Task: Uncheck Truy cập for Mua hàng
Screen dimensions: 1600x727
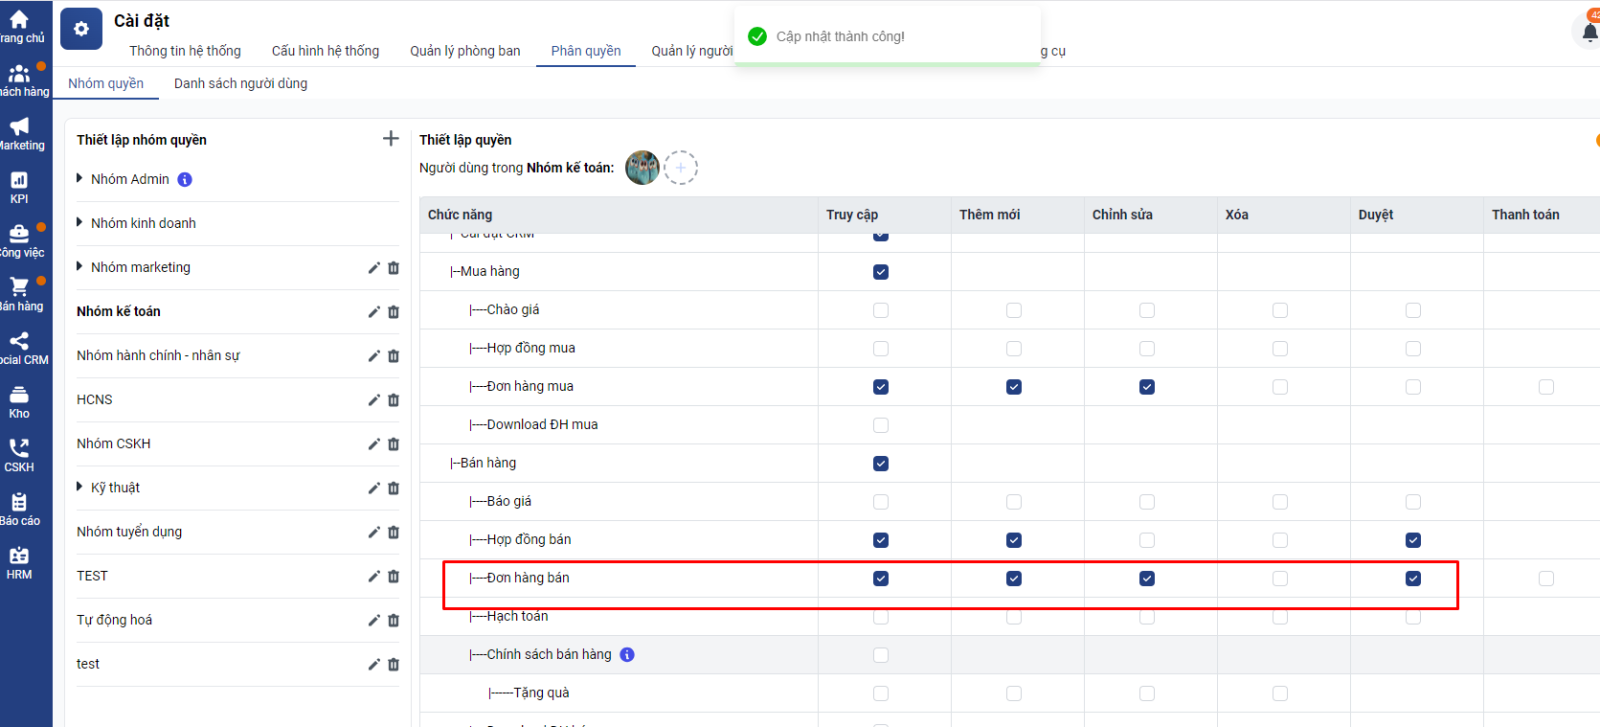Action: [881, 272]
